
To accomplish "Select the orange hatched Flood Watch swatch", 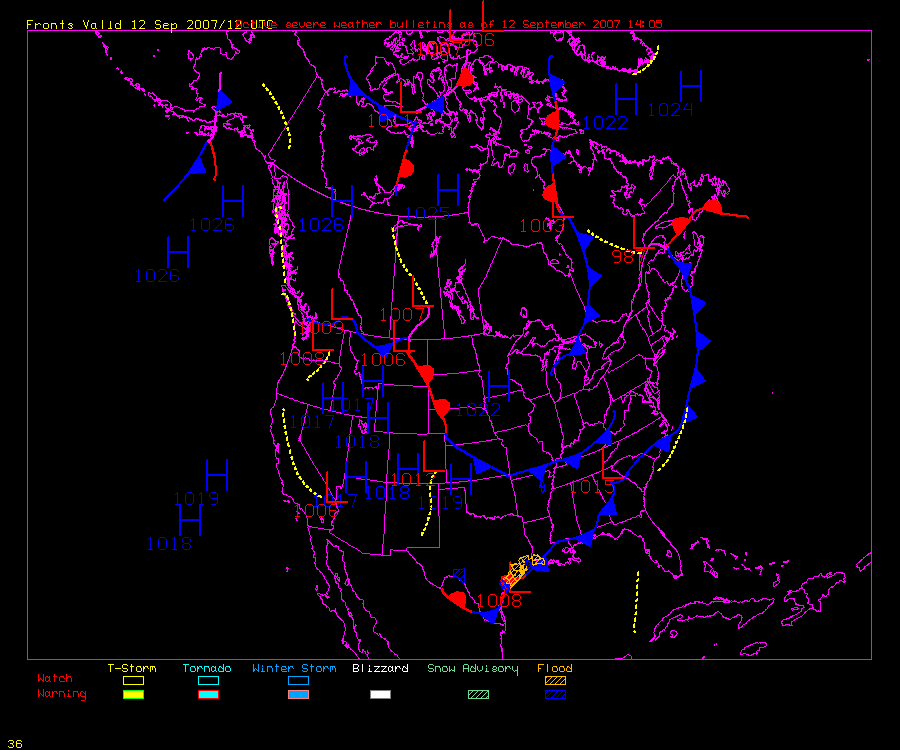I will point(555,680).
